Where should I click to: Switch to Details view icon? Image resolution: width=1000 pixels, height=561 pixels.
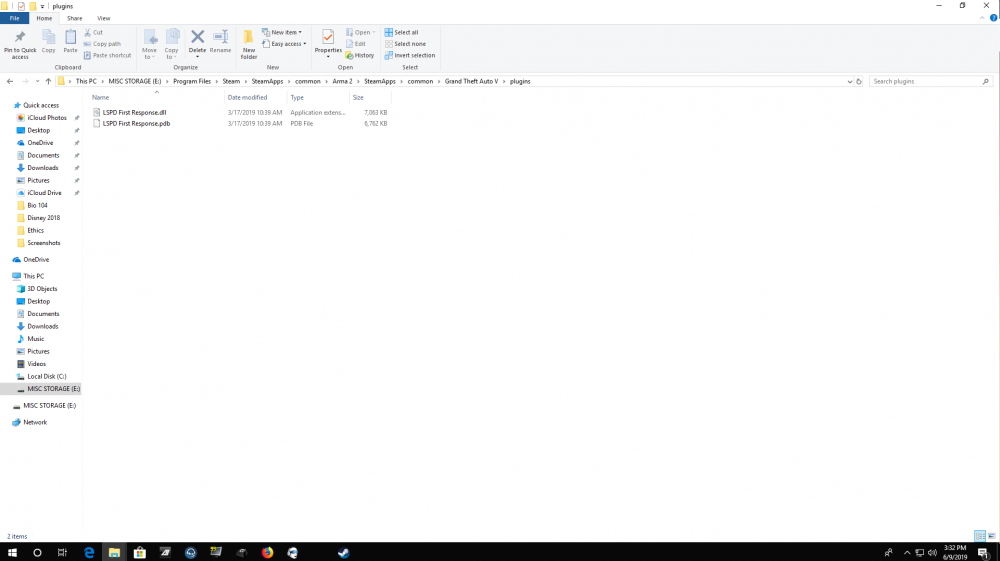[980, 536]
